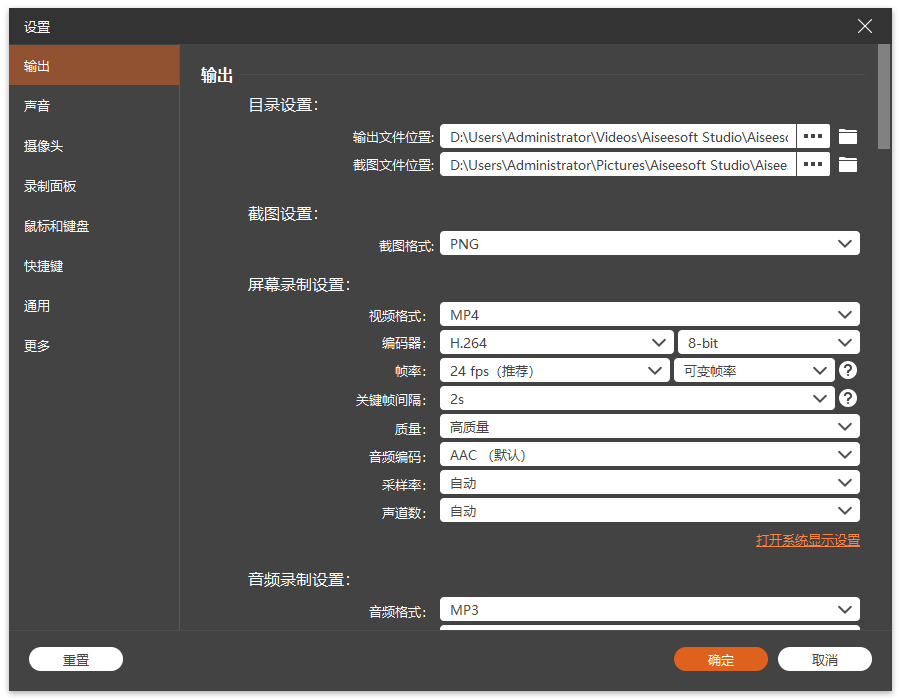Open the 8-bit depth dropdown

tap(768, 343)
